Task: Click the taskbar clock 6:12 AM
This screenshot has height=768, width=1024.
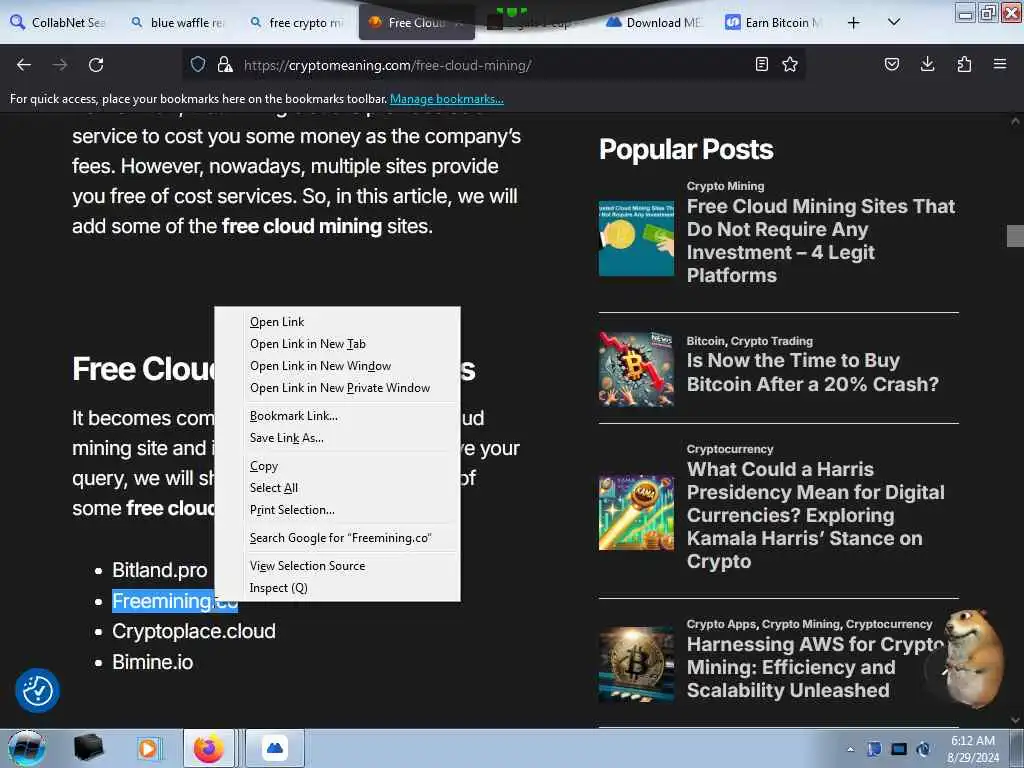Action: 973,749
